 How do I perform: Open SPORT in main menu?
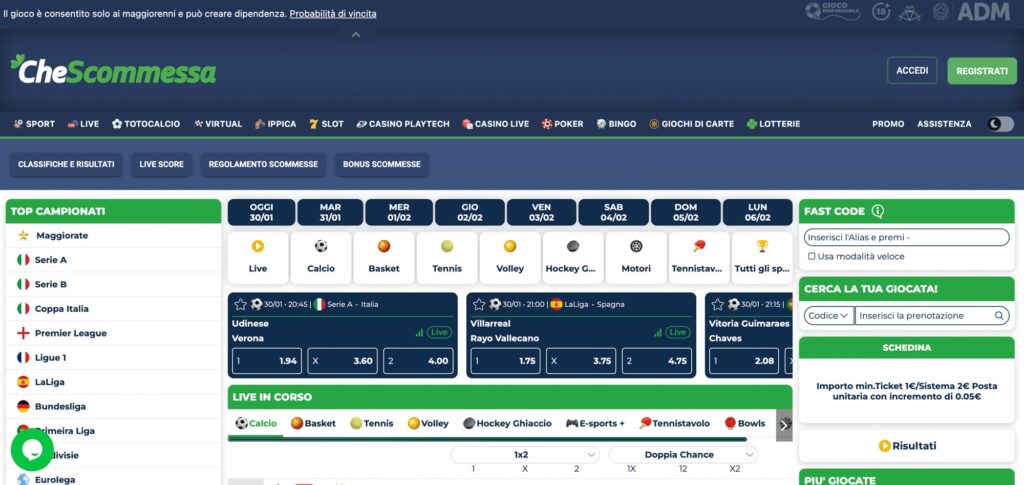34,124
